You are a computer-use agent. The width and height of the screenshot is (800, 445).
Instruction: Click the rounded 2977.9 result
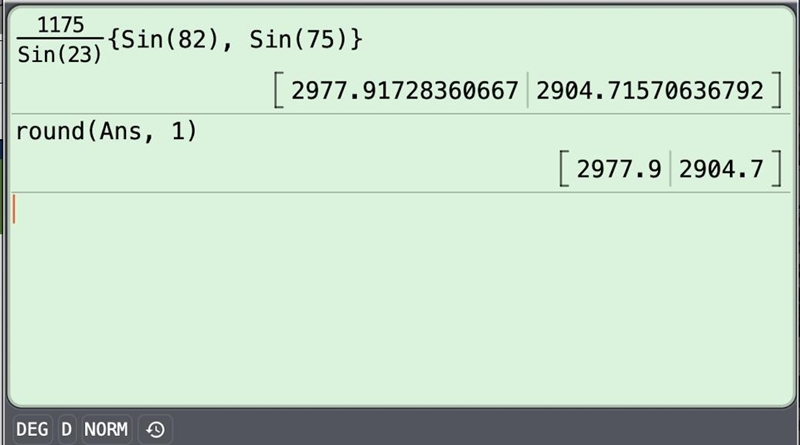click(x=619, y=169)
